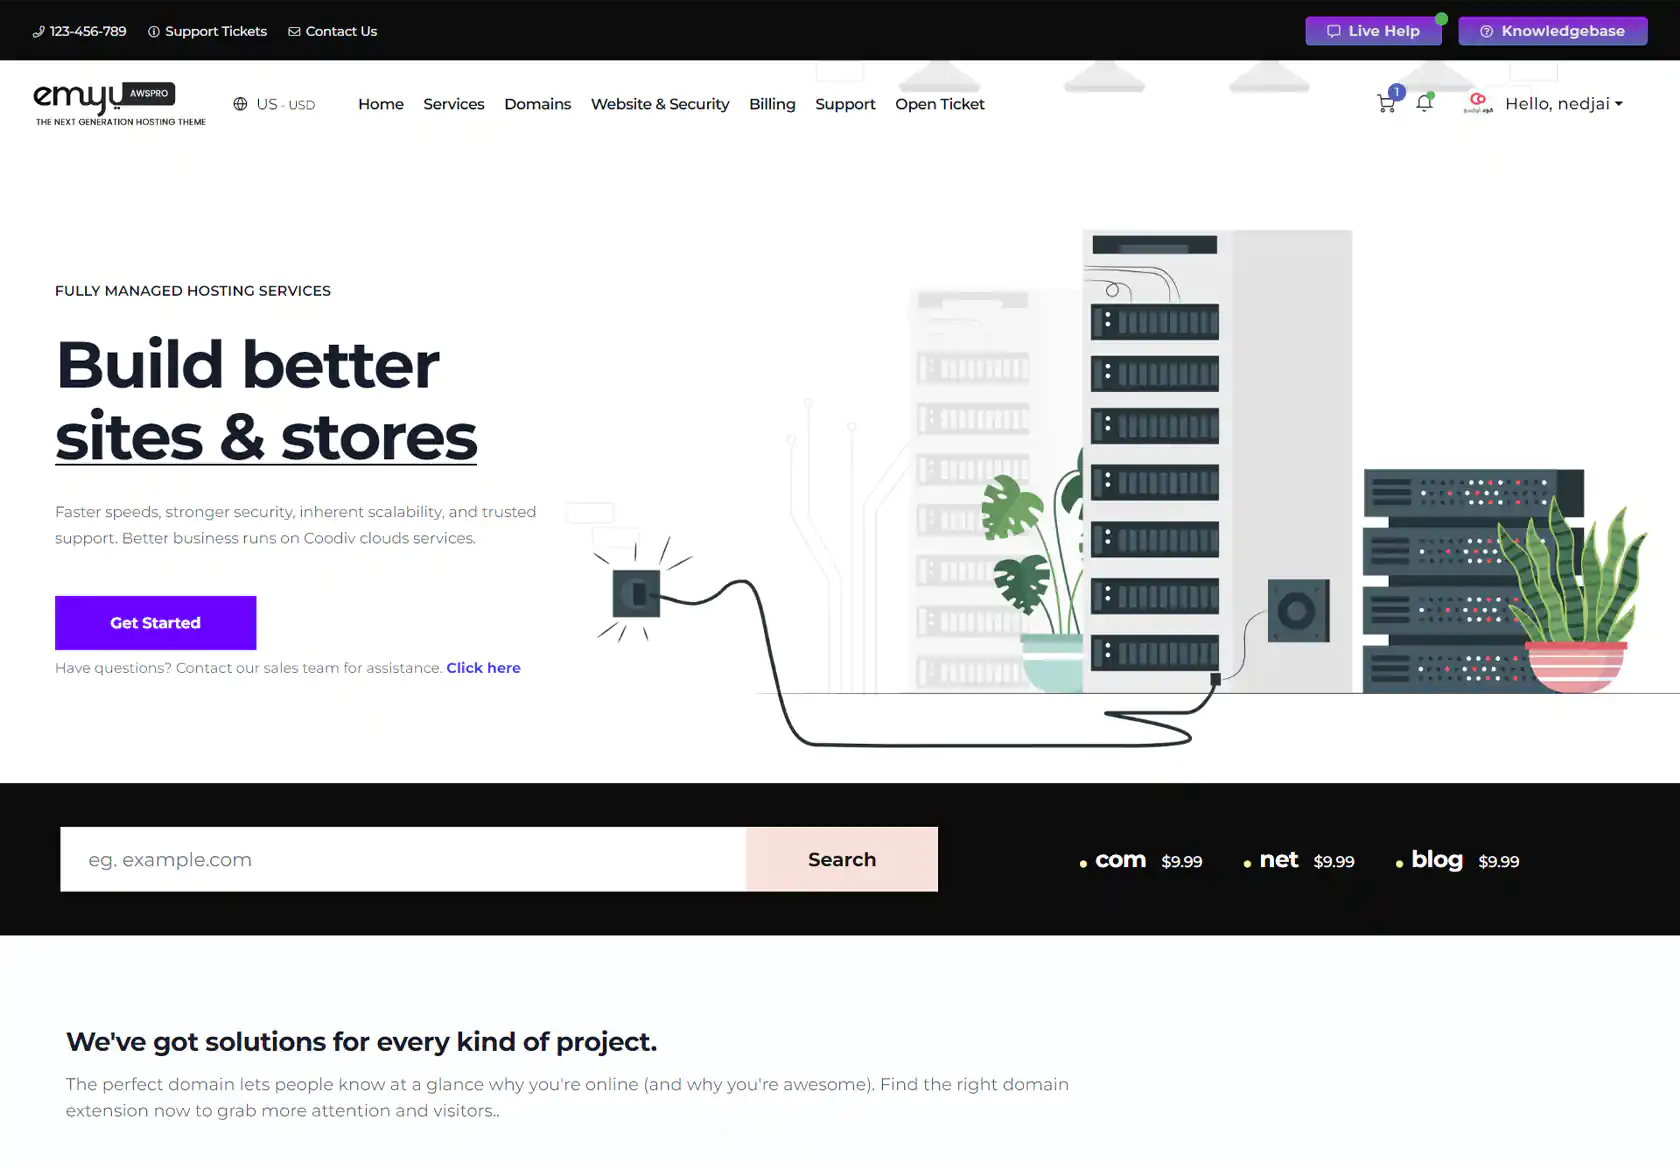Check the notifications bell icon
This screenshot has height=1164, width=1680.
(1425, 103)
